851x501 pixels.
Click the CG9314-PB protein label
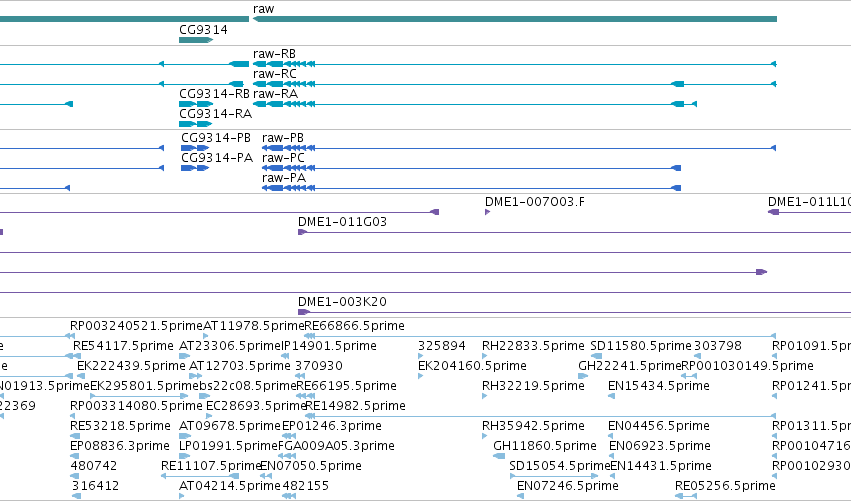(216, 138)
